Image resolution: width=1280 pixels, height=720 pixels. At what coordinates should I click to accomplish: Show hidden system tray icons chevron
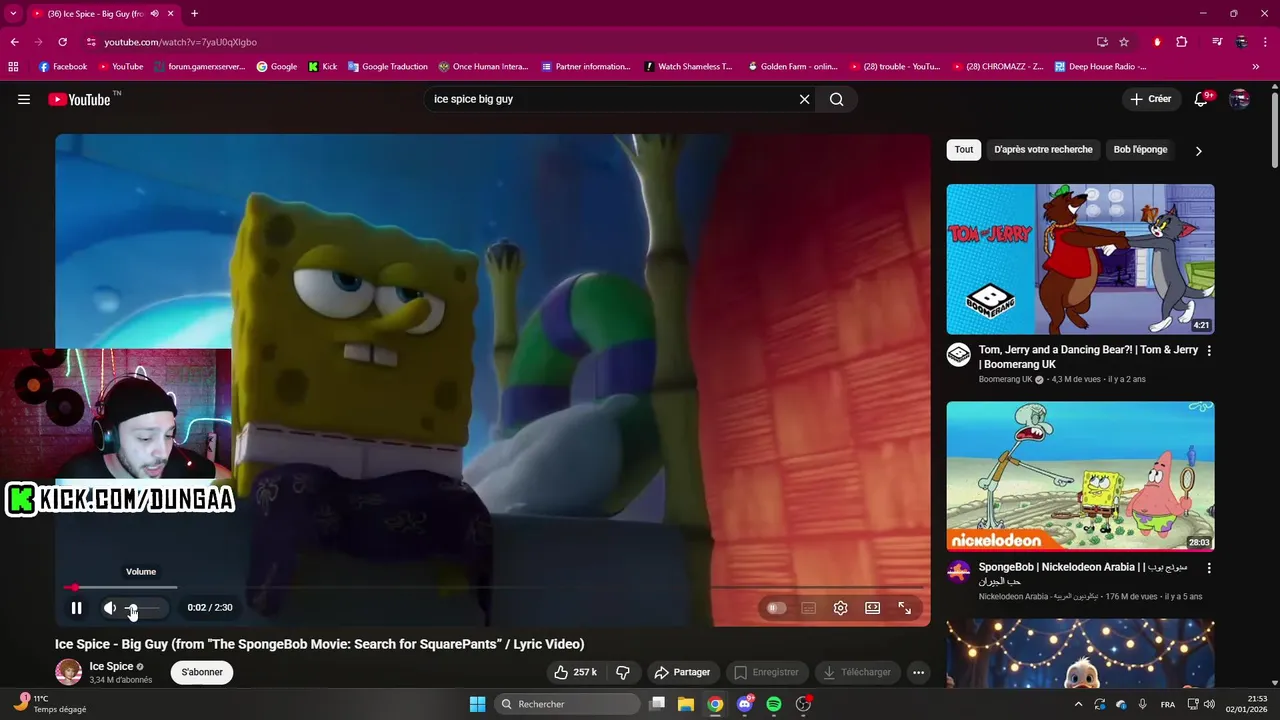point(1078,704)
